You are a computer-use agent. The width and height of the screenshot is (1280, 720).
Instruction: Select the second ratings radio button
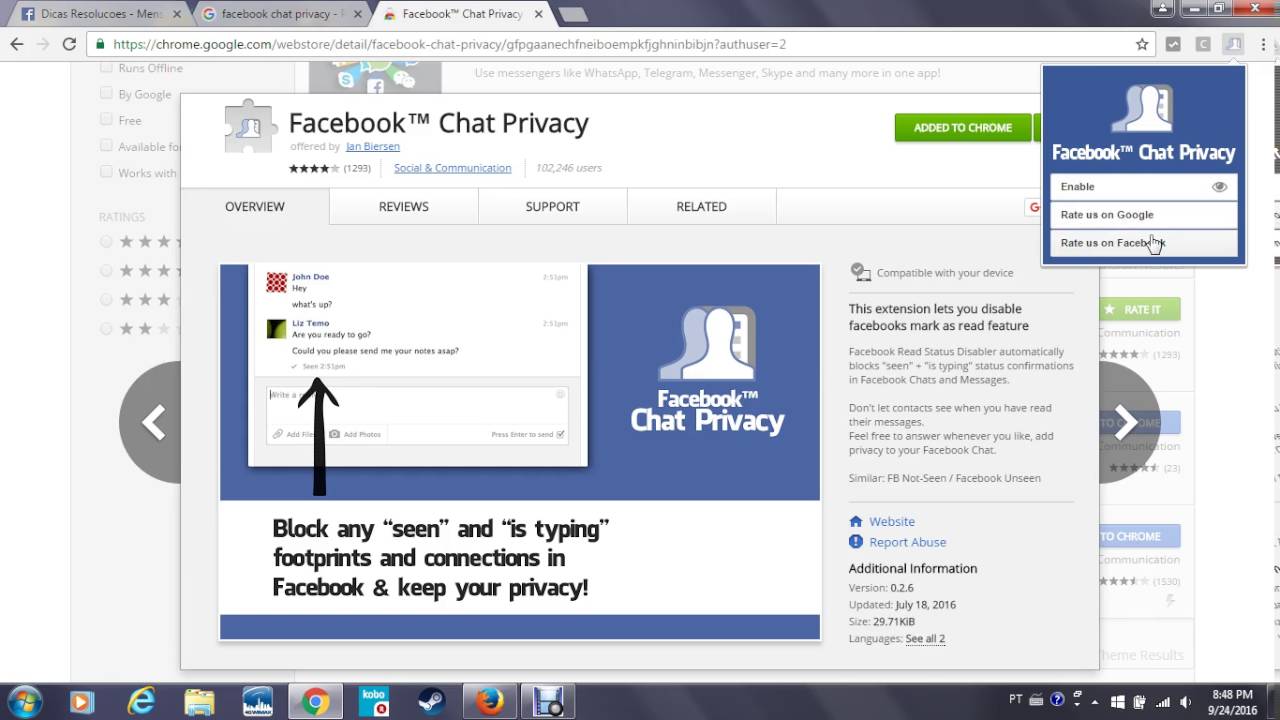106,270
